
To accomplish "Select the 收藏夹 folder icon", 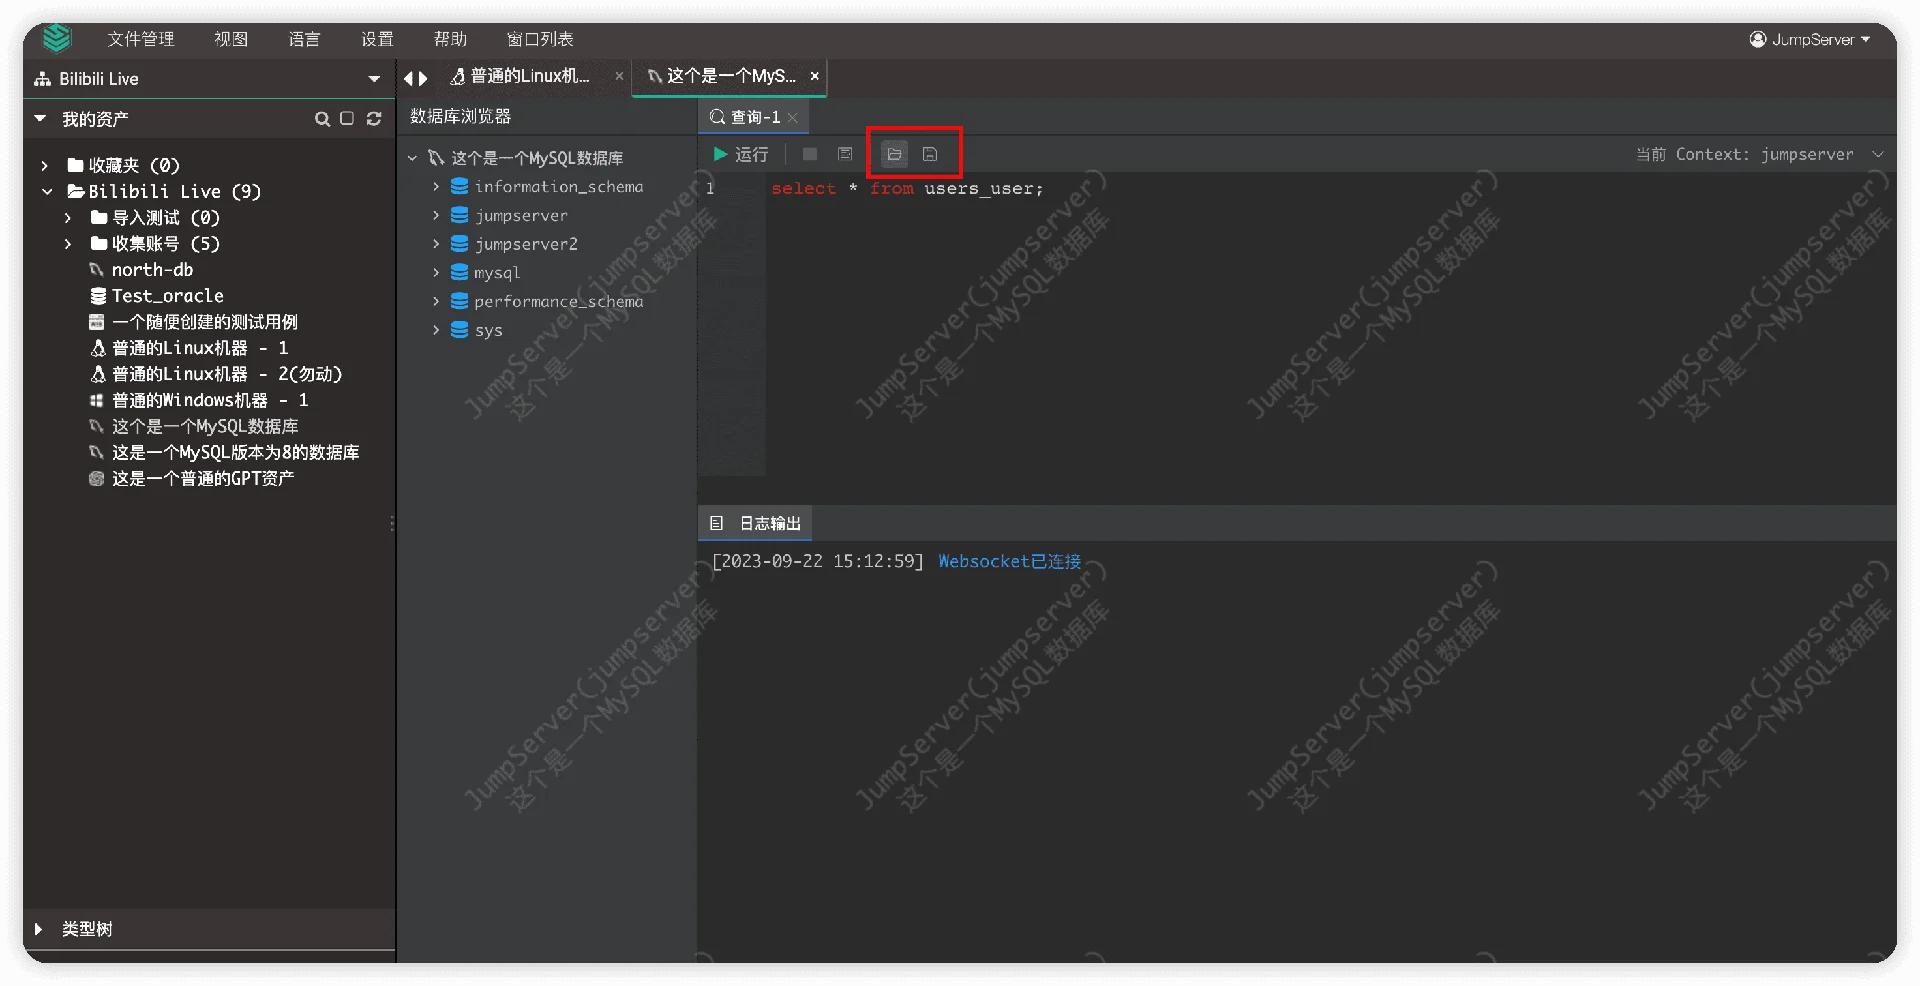I will [75, 165].
